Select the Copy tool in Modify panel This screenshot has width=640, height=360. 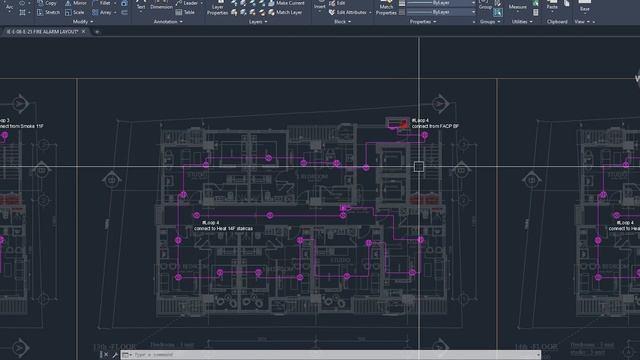coord(47,3)
